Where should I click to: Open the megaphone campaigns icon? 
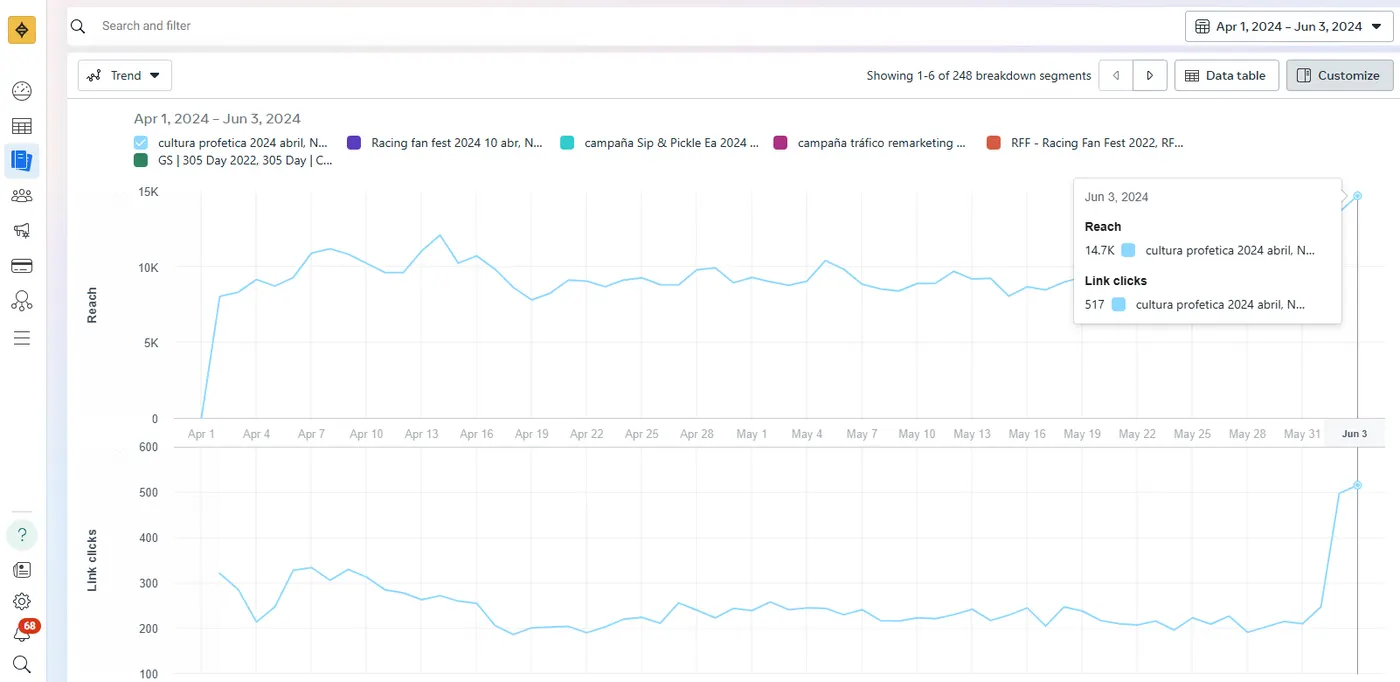[x=22, y=231]
